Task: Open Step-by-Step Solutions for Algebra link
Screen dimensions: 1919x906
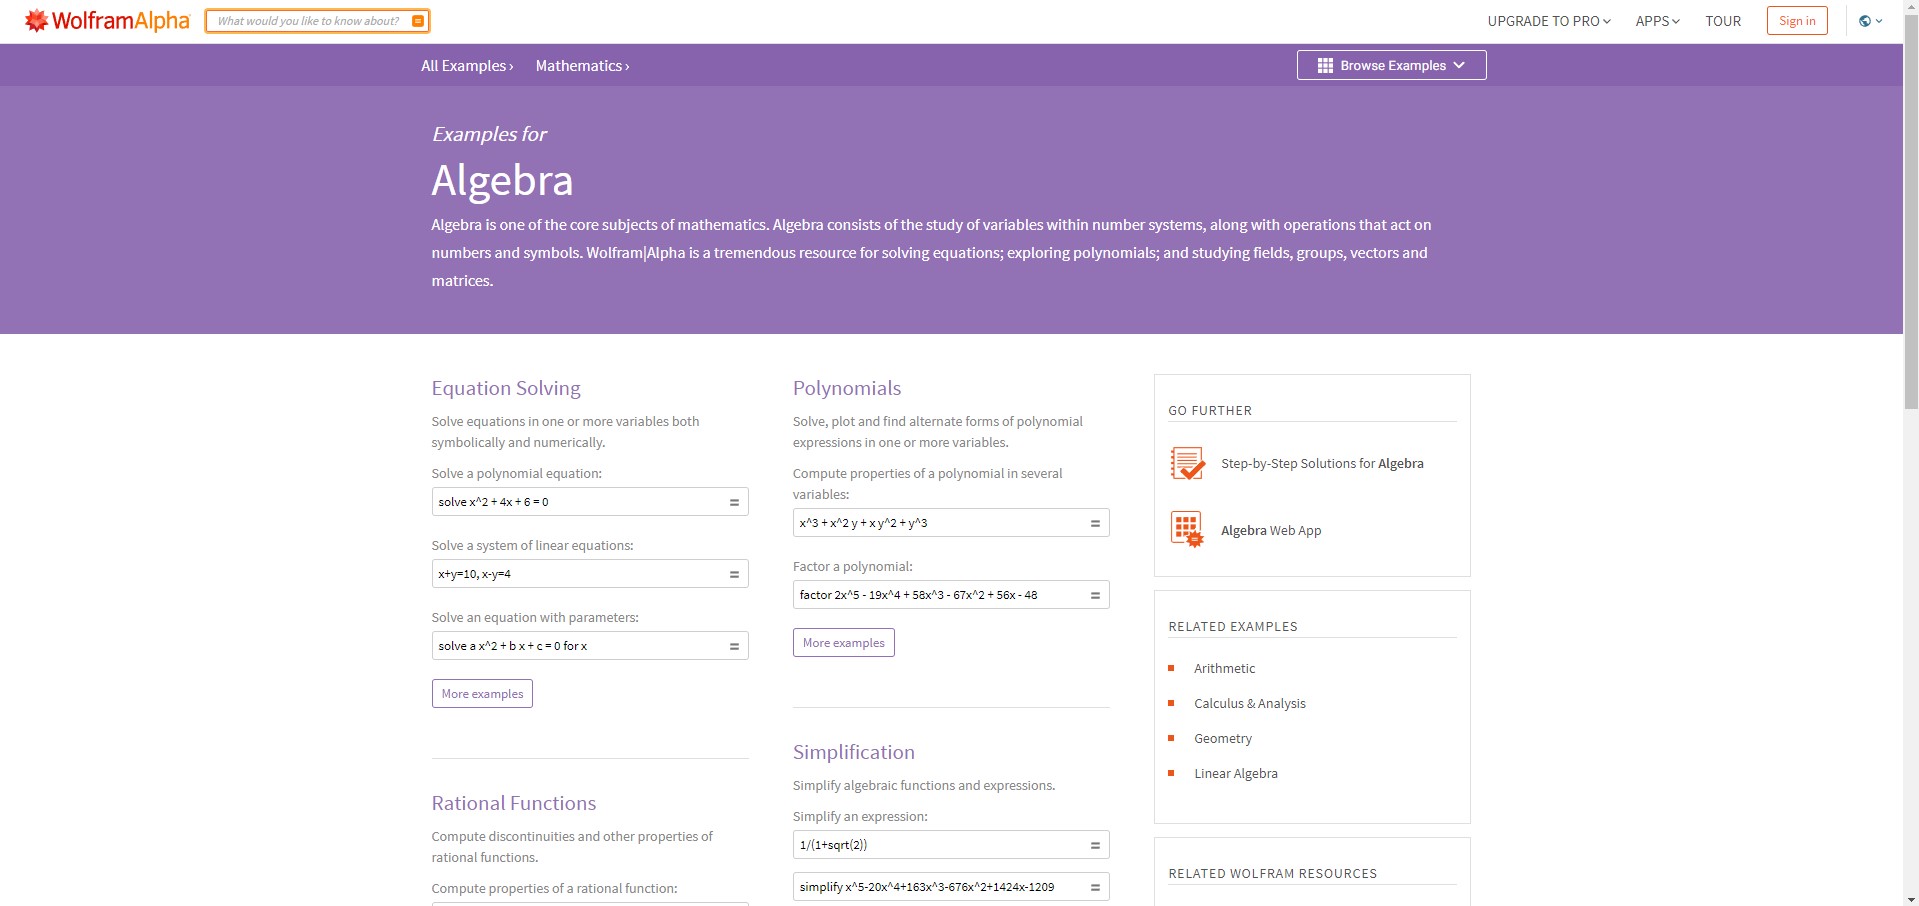Action: 1322,463
